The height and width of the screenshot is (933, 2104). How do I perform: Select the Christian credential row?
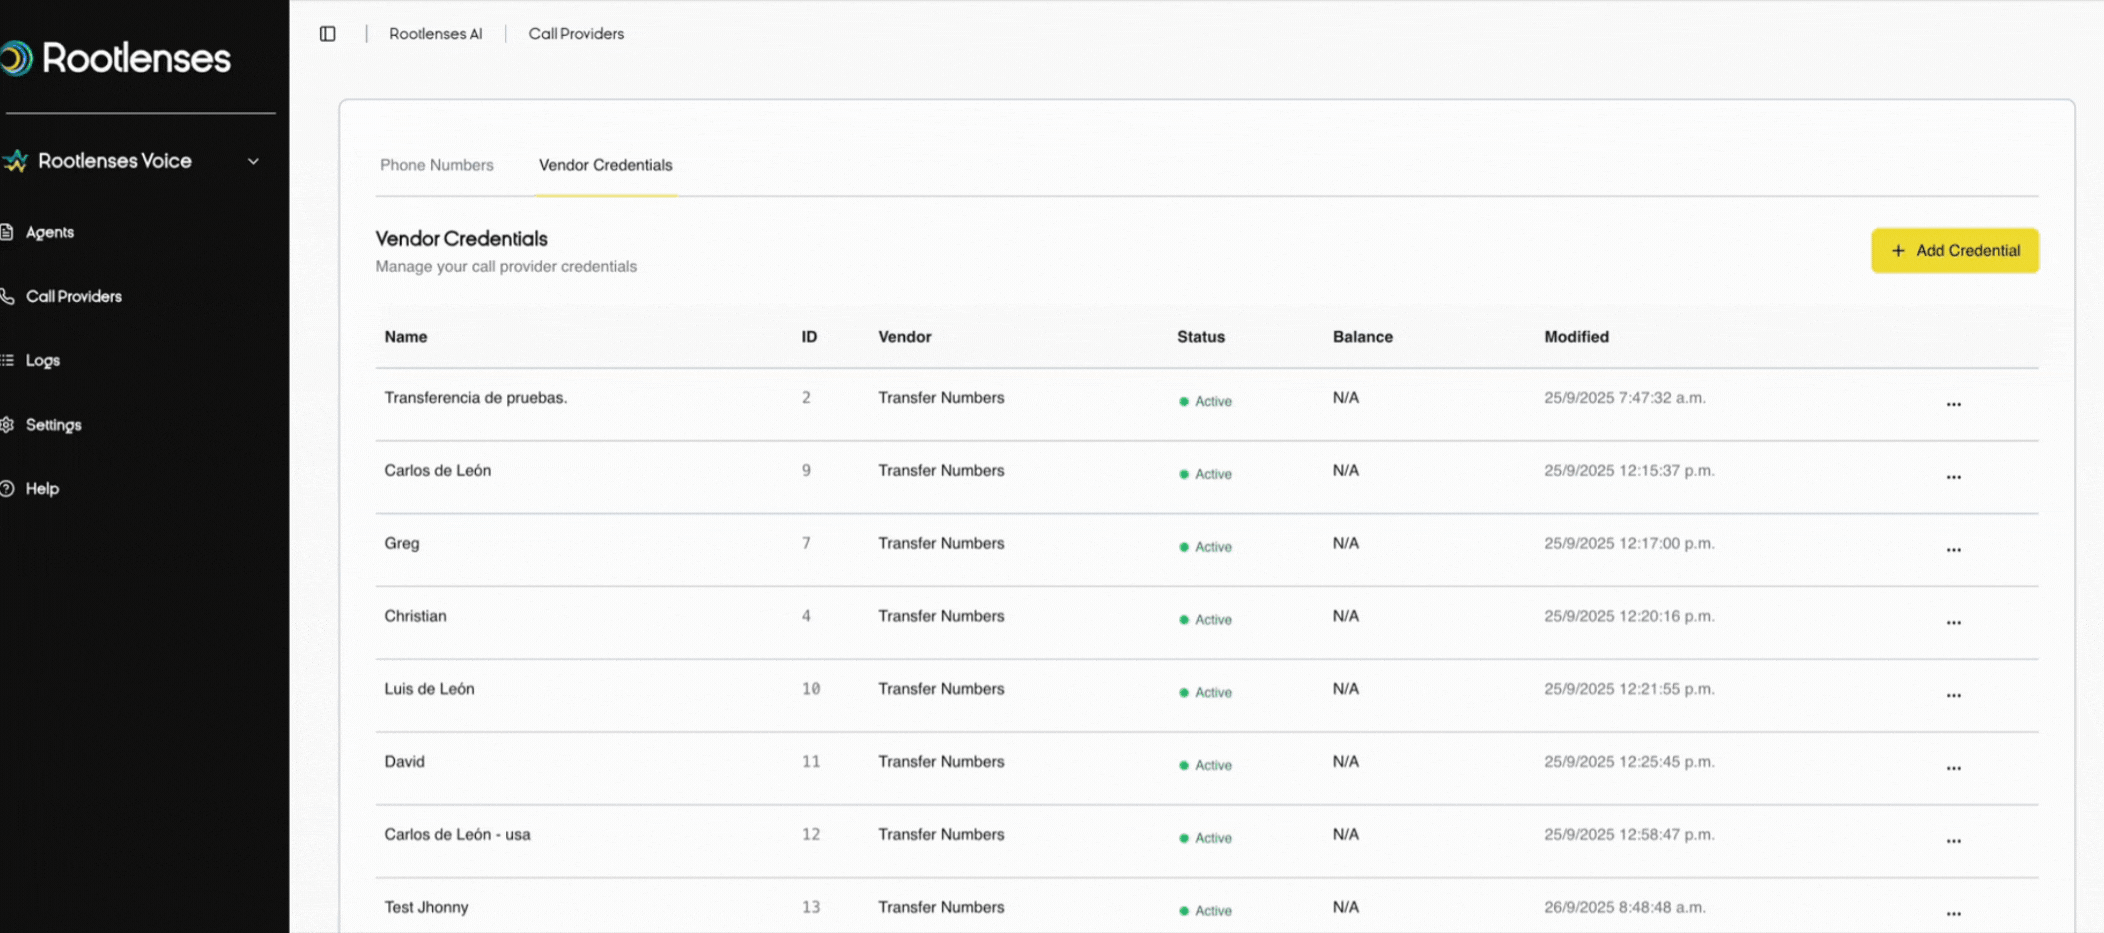point(415,616)
